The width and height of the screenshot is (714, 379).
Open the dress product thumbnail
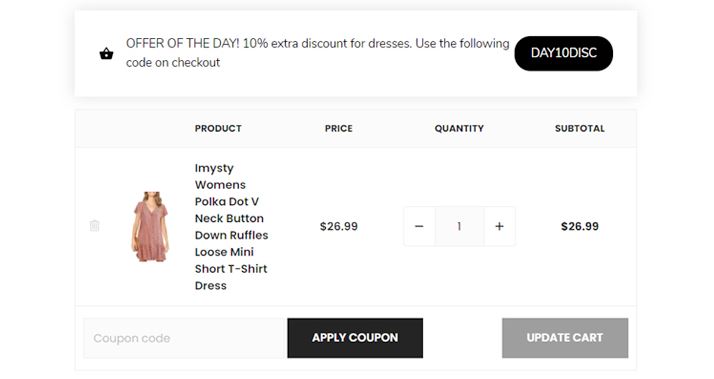click(x=150, y=226)
